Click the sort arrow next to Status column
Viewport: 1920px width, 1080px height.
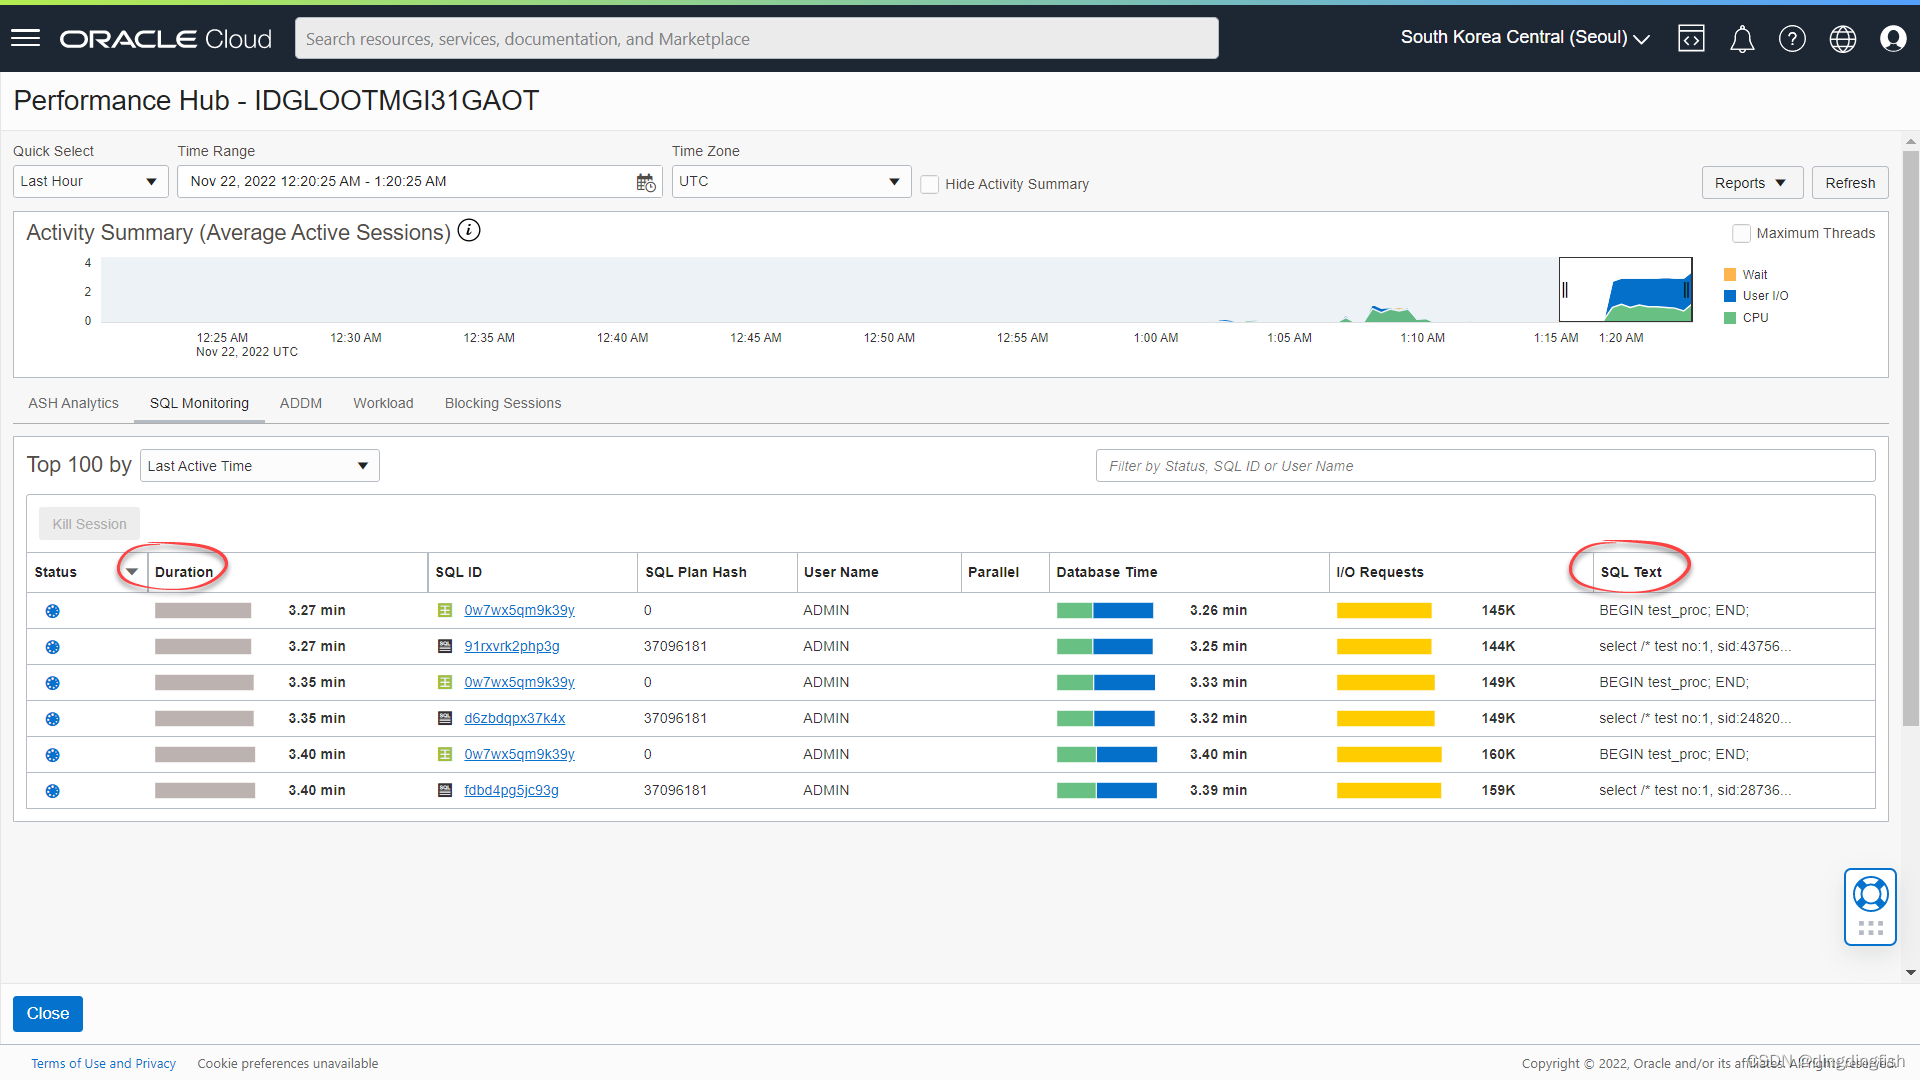tap(132, 572)
